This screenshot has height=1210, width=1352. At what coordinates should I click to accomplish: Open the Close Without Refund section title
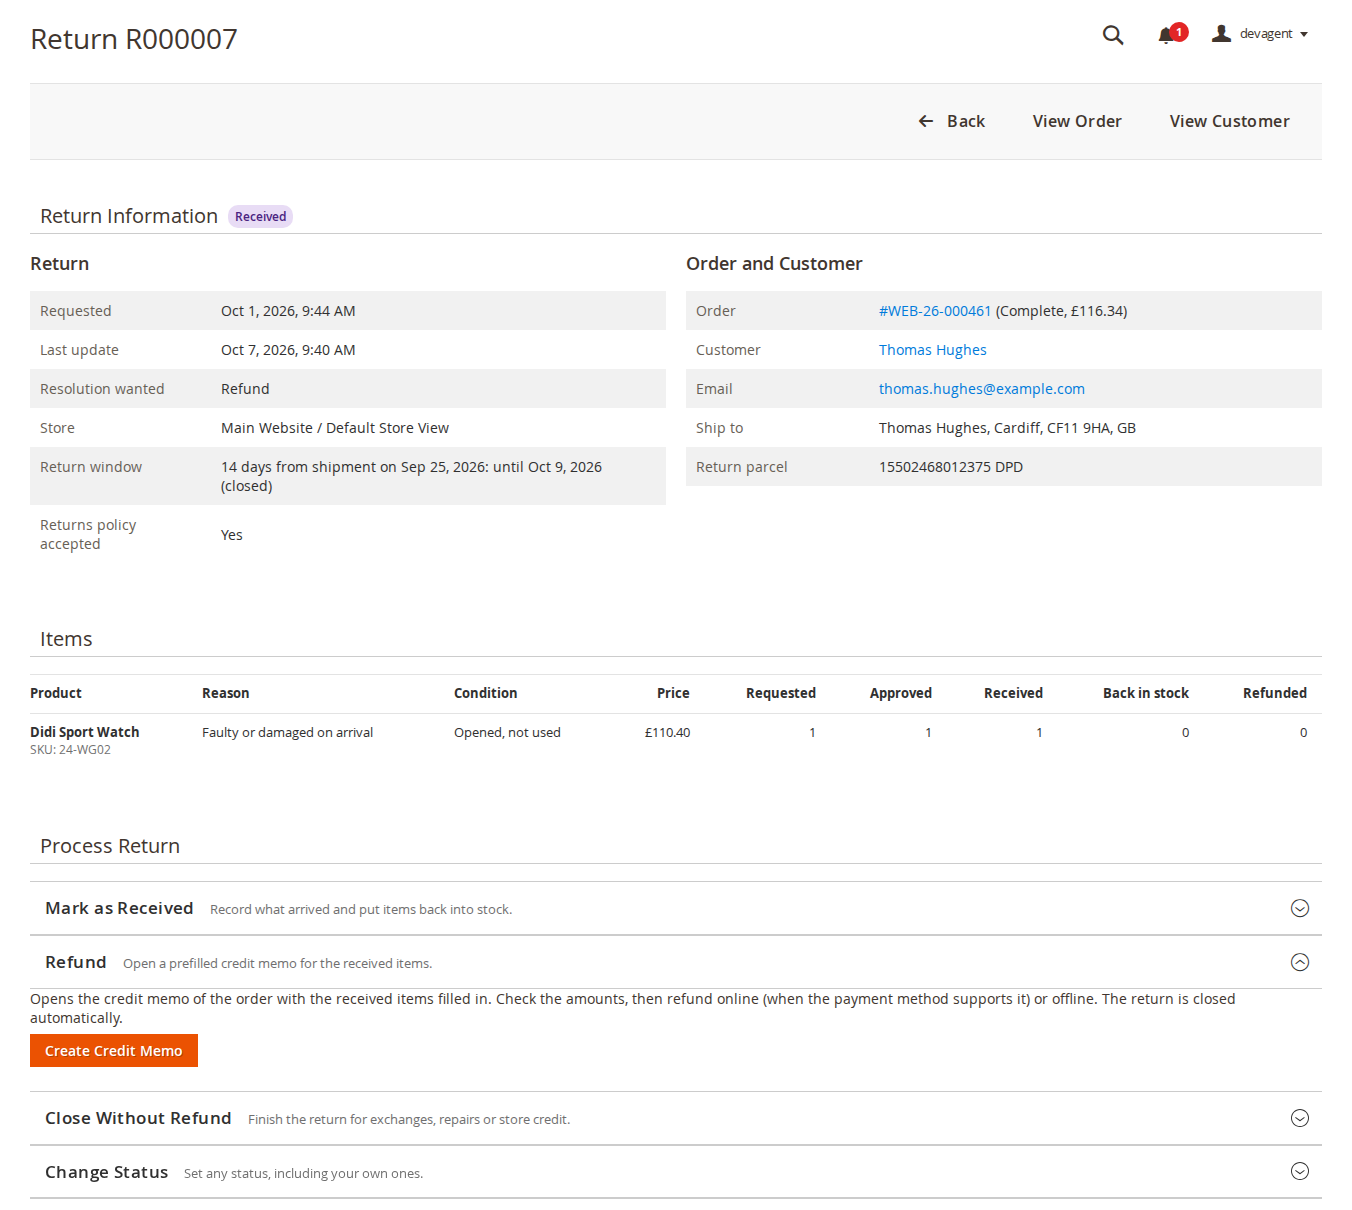pyautogui.click(x=138, y=1118)
